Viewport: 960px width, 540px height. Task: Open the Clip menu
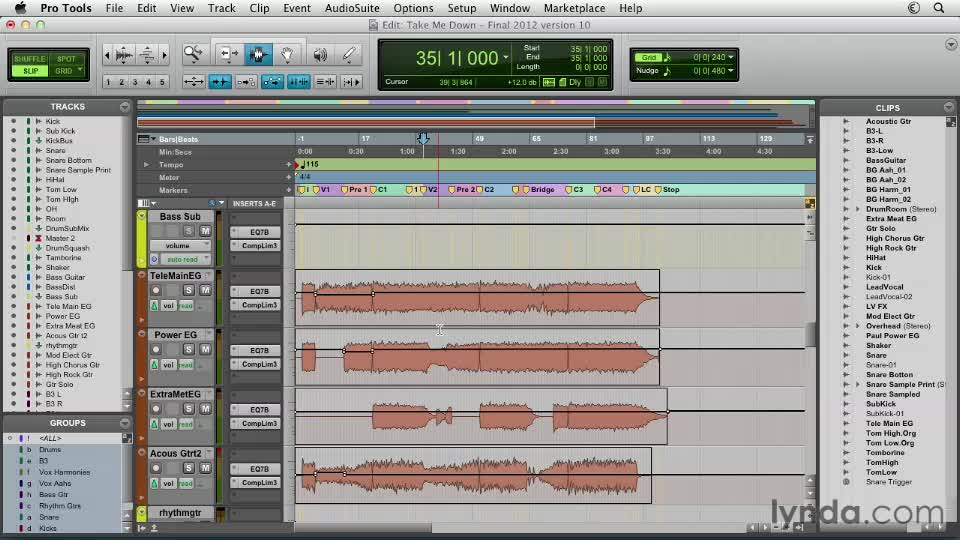(259, 8)
